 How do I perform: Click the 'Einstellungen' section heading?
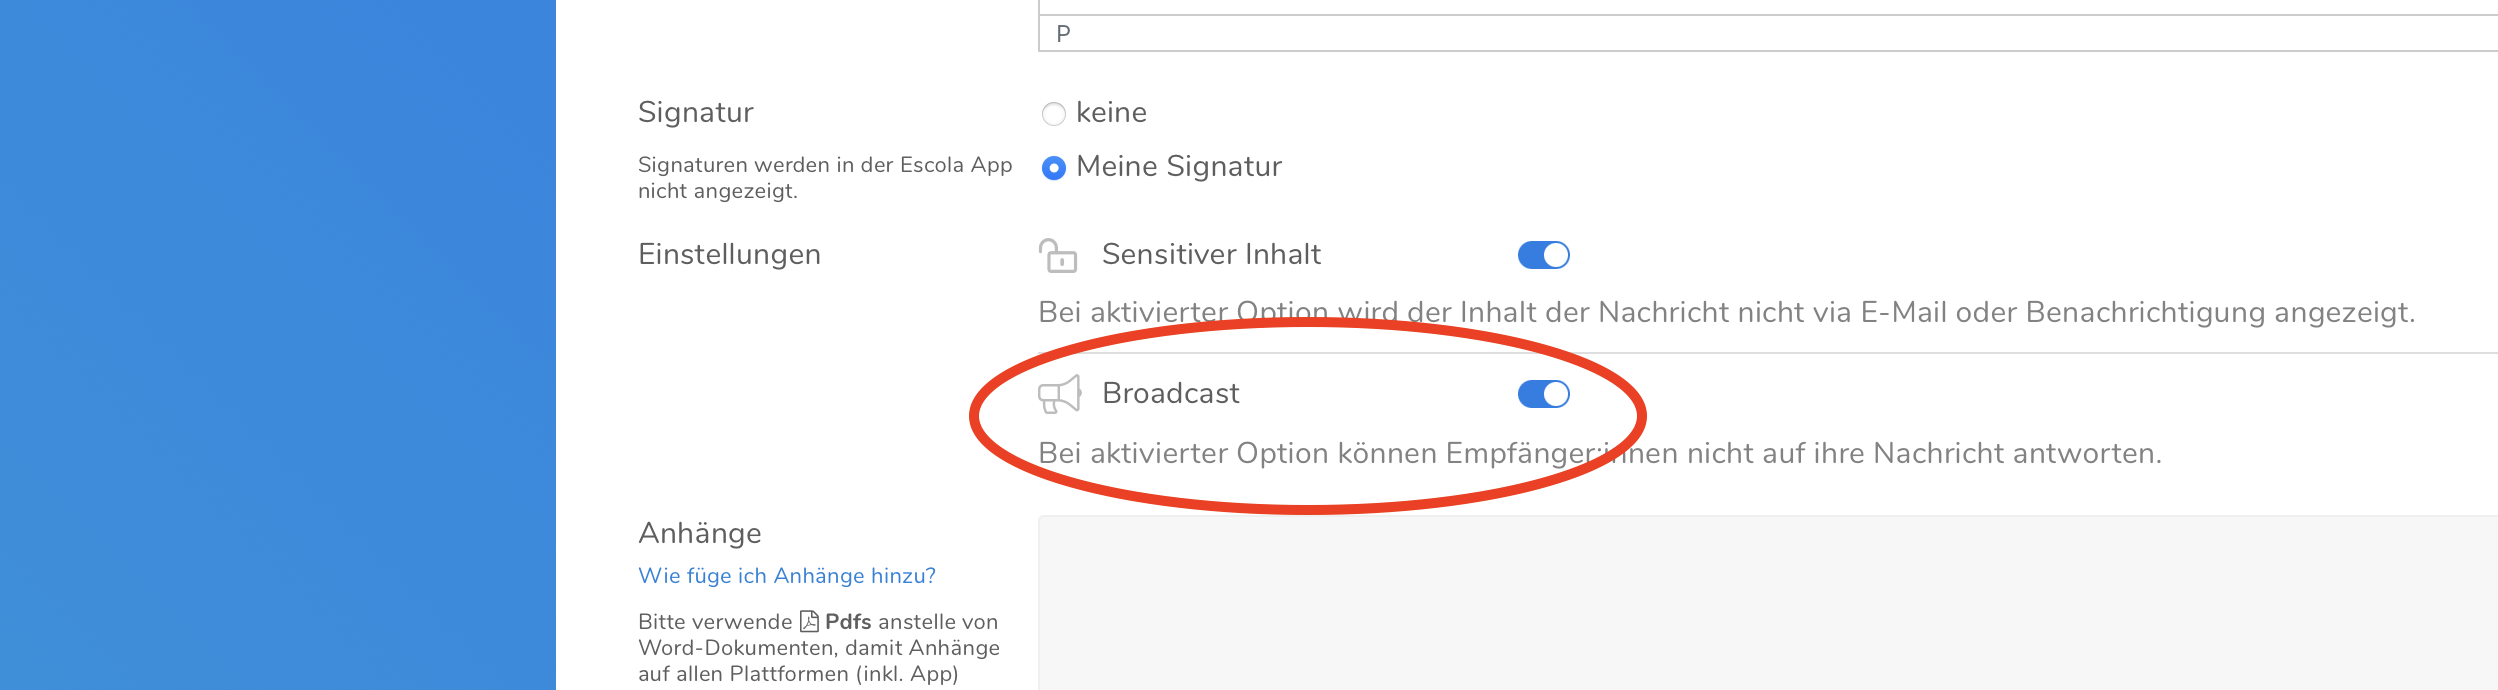729,255
